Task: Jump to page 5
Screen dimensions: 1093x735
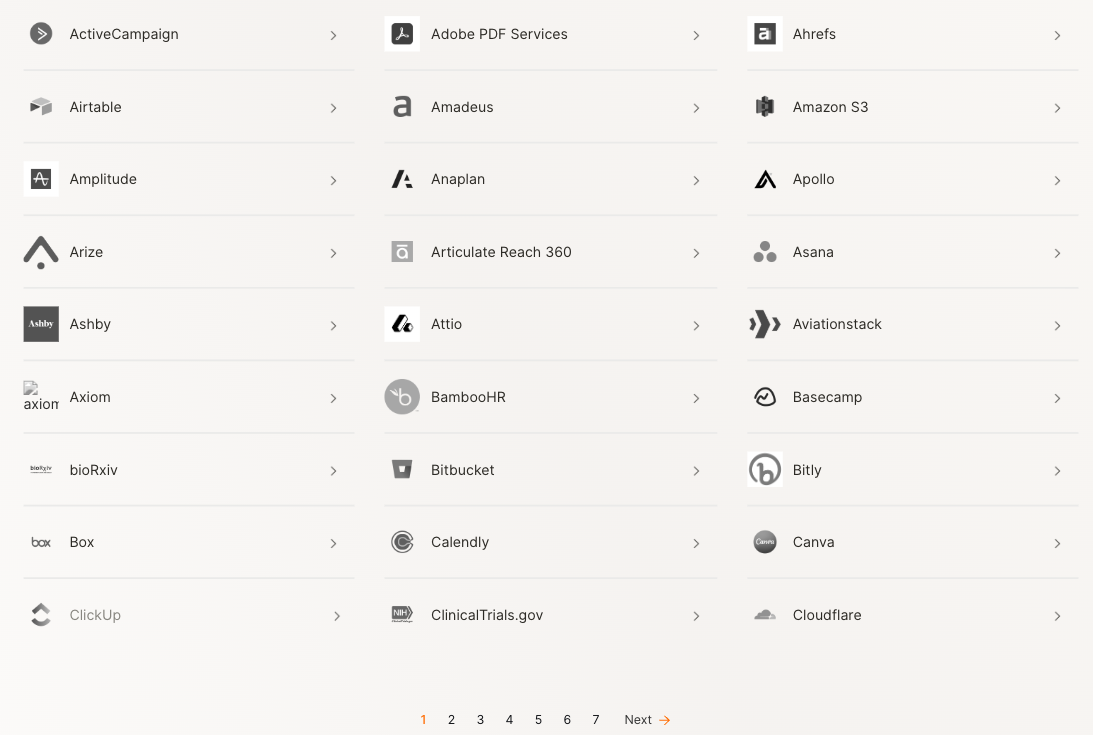Action: [x=538, y=720]
